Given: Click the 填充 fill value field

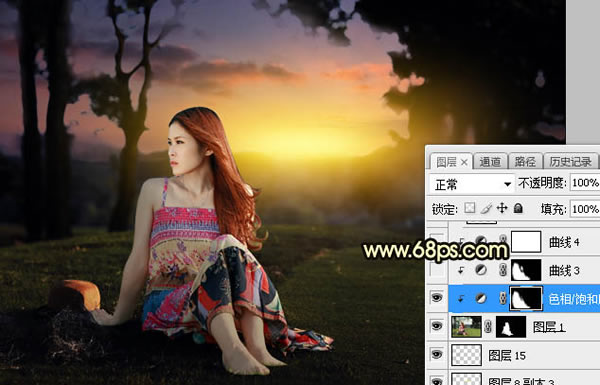Looking at the screenshot, I should [x=585, y=209].
